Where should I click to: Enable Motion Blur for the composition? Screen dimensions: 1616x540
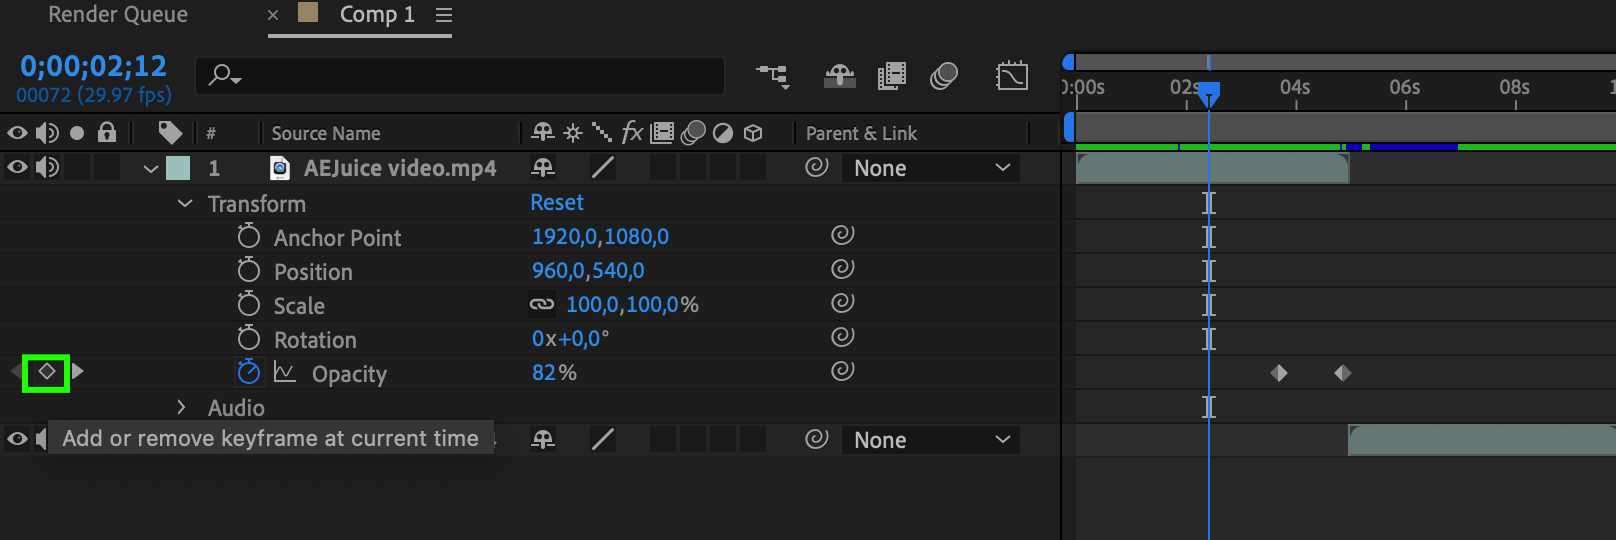click(x=943, y=76)
